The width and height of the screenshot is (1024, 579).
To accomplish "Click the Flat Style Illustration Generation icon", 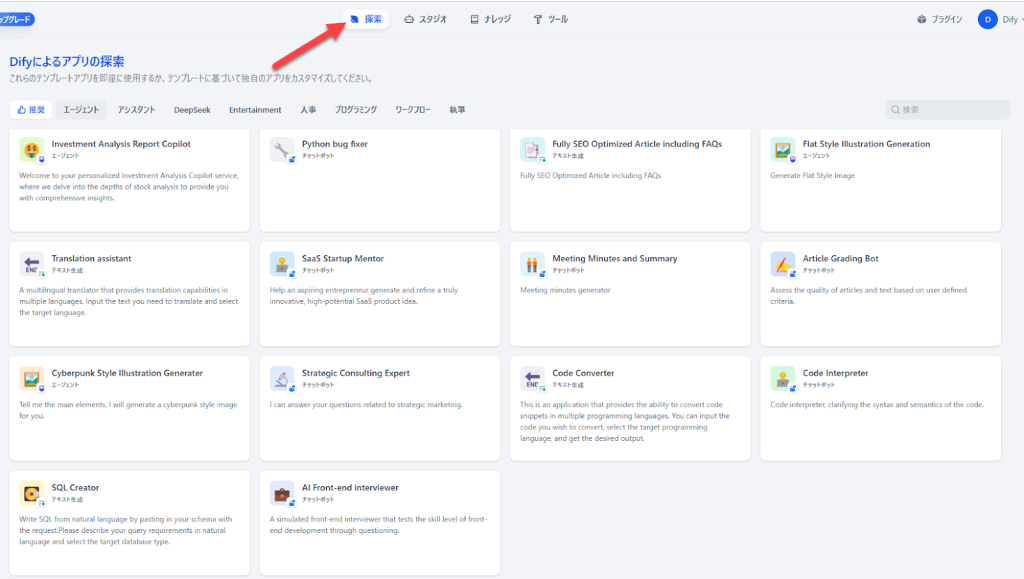I will pyautogui.click(x=782, y=149).
